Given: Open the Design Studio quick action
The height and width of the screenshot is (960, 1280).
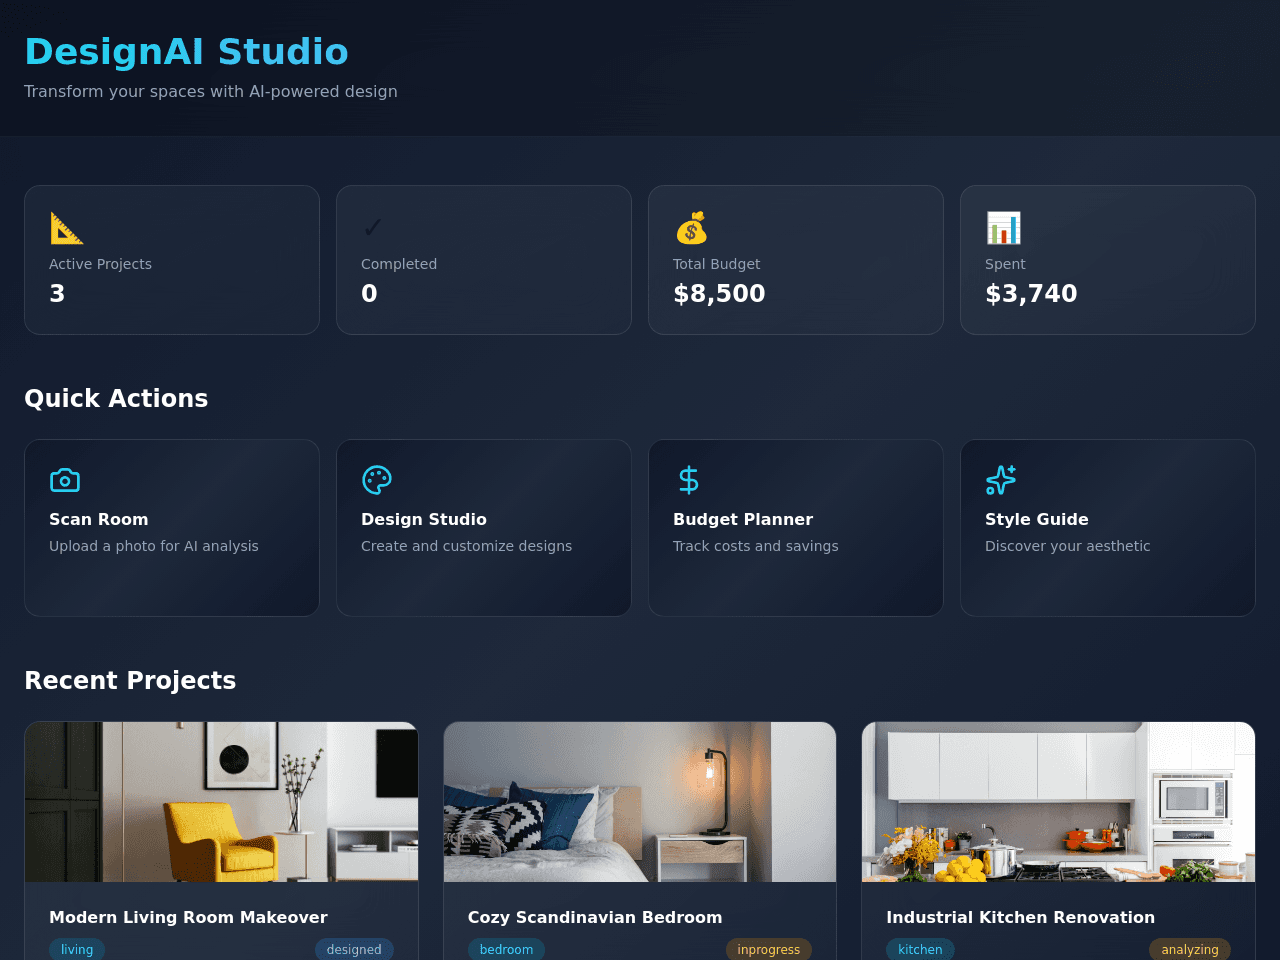Looking at the screenshot, I should point(484,528).
